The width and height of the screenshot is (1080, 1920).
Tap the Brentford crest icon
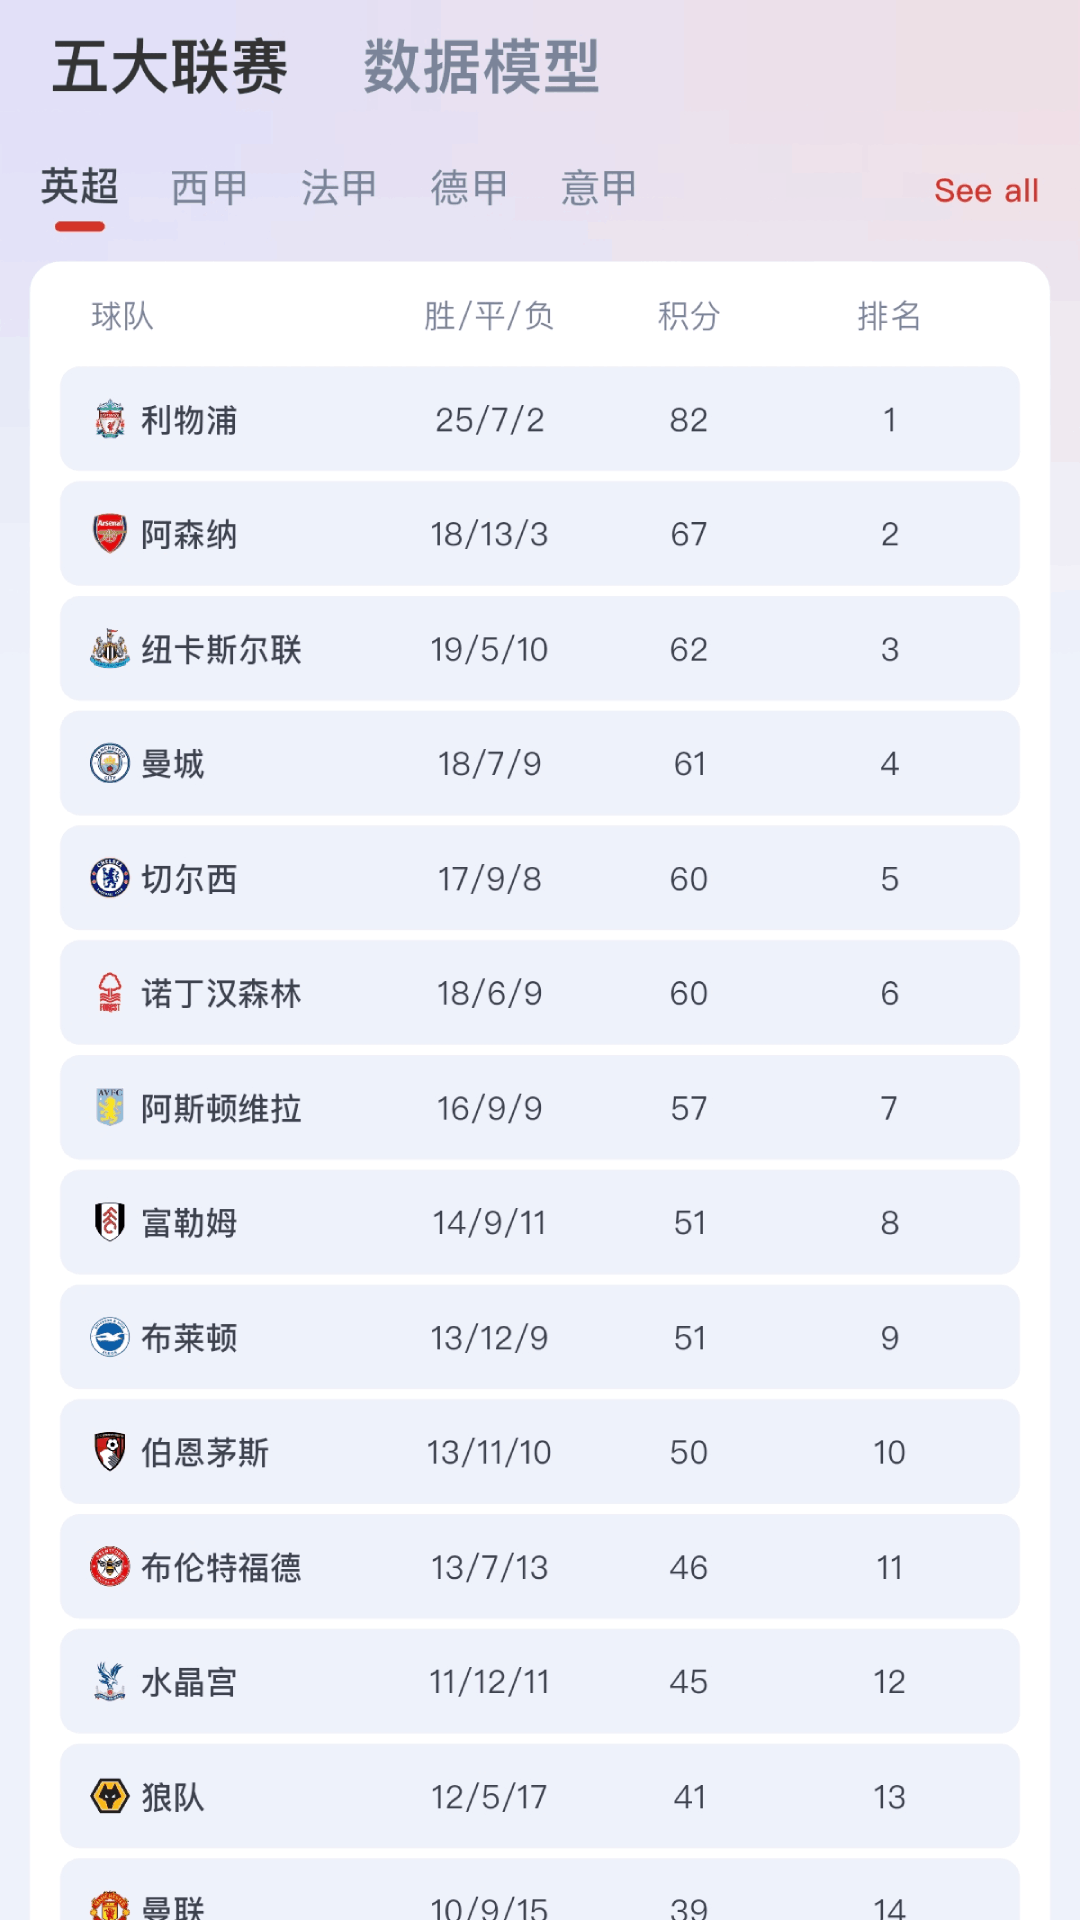[110, 1567]
